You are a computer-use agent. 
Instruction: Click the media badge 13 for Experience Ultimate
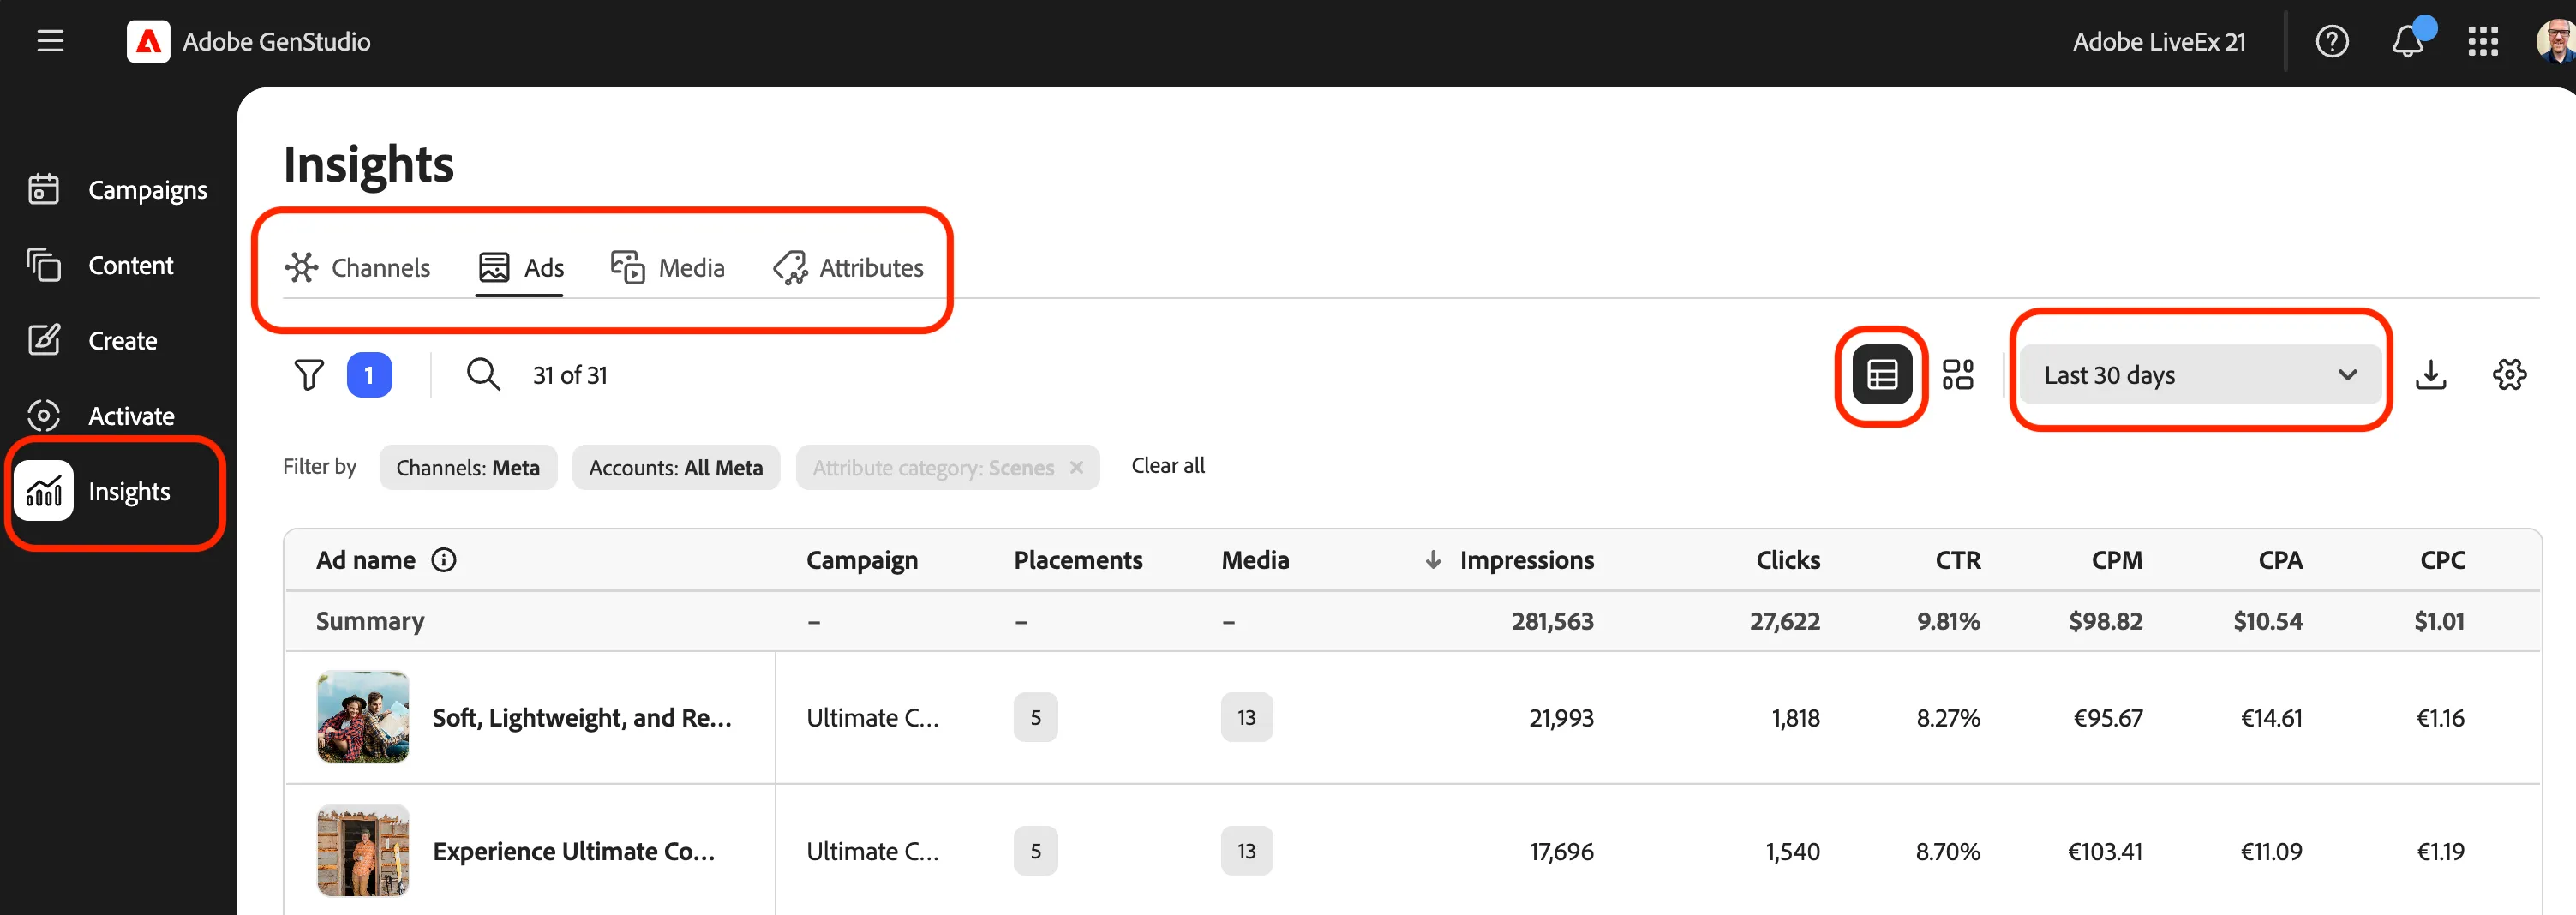tap(1246, 850)
